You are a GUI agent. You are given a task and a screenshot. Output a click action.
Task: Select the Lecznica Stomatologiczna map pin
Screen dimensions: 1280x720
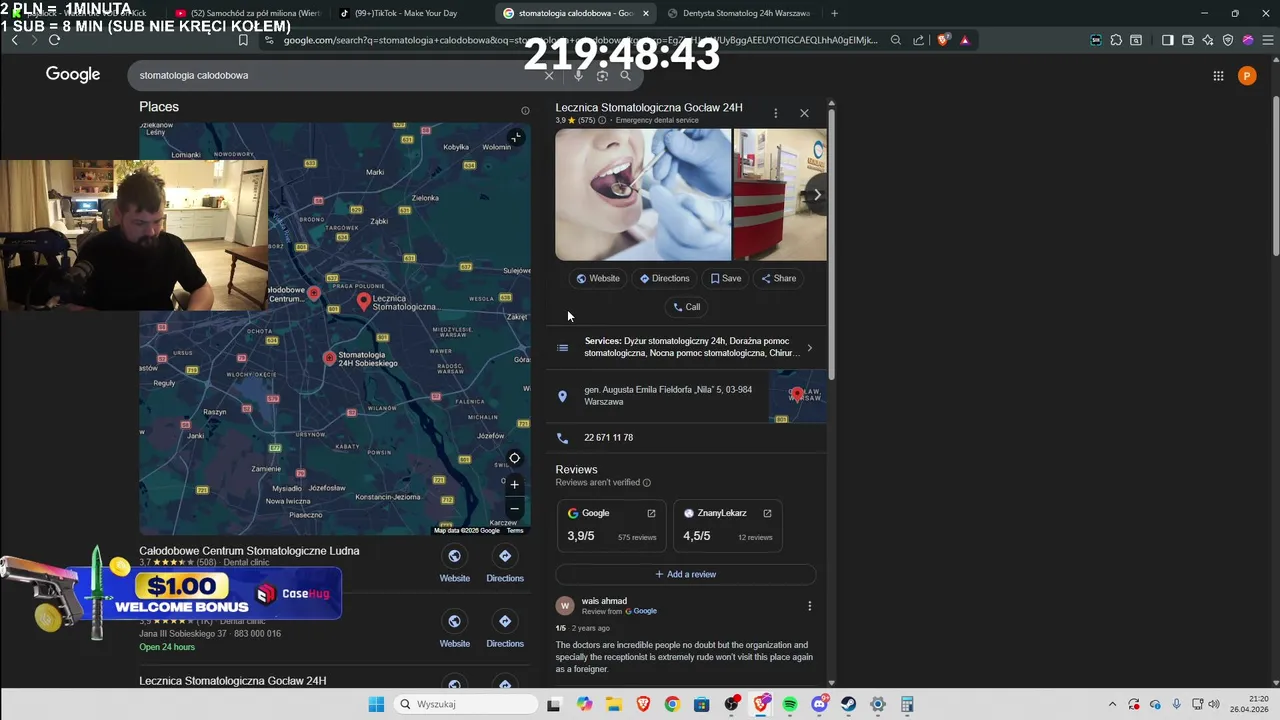363,301
